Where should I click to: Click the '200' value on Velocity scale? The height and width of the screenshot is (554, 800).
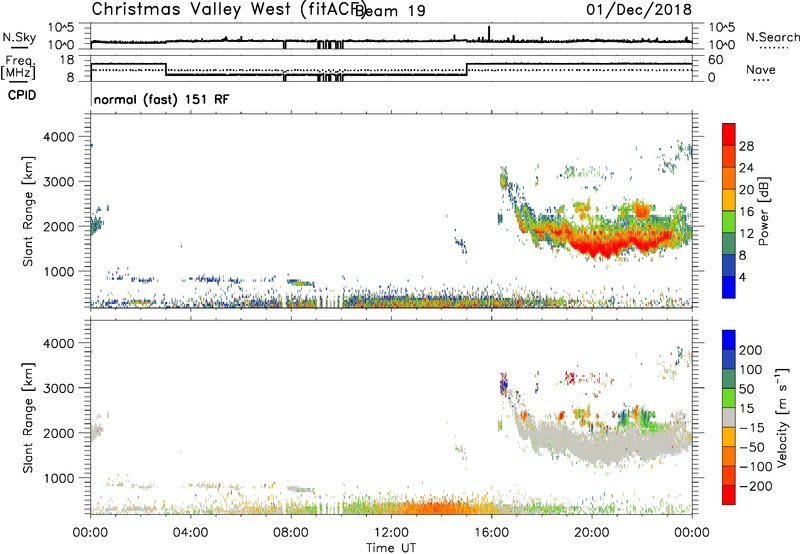751,350
